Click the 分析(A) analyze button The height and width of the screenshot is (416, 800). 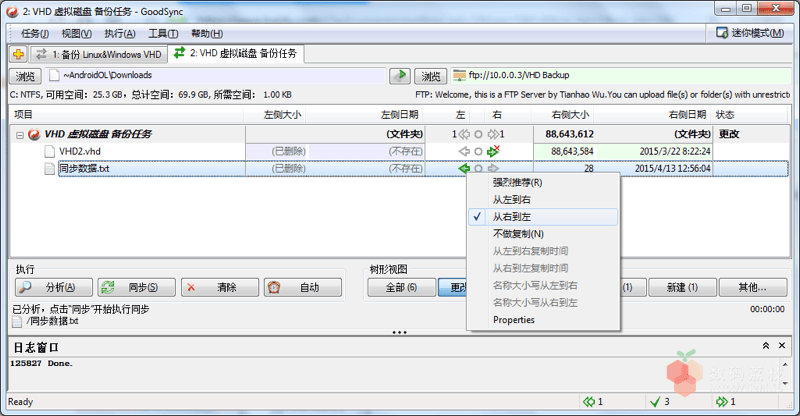point(54,287)
